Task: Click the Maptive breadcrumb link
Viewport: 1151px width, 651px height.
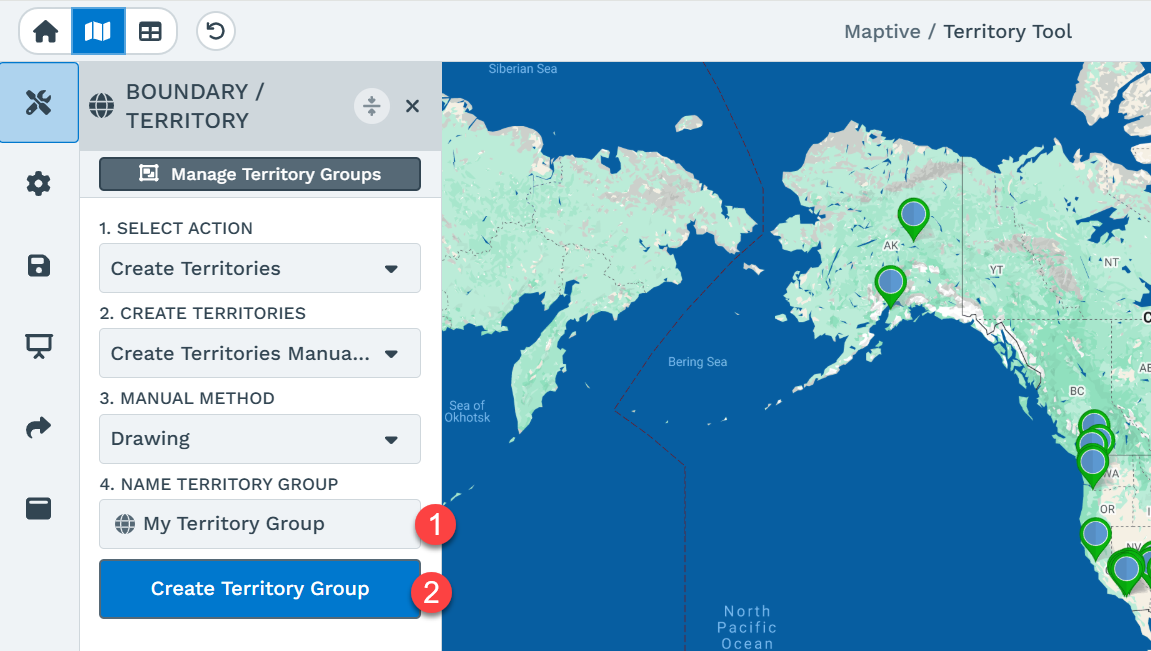Action: click(x=882, y=32)
